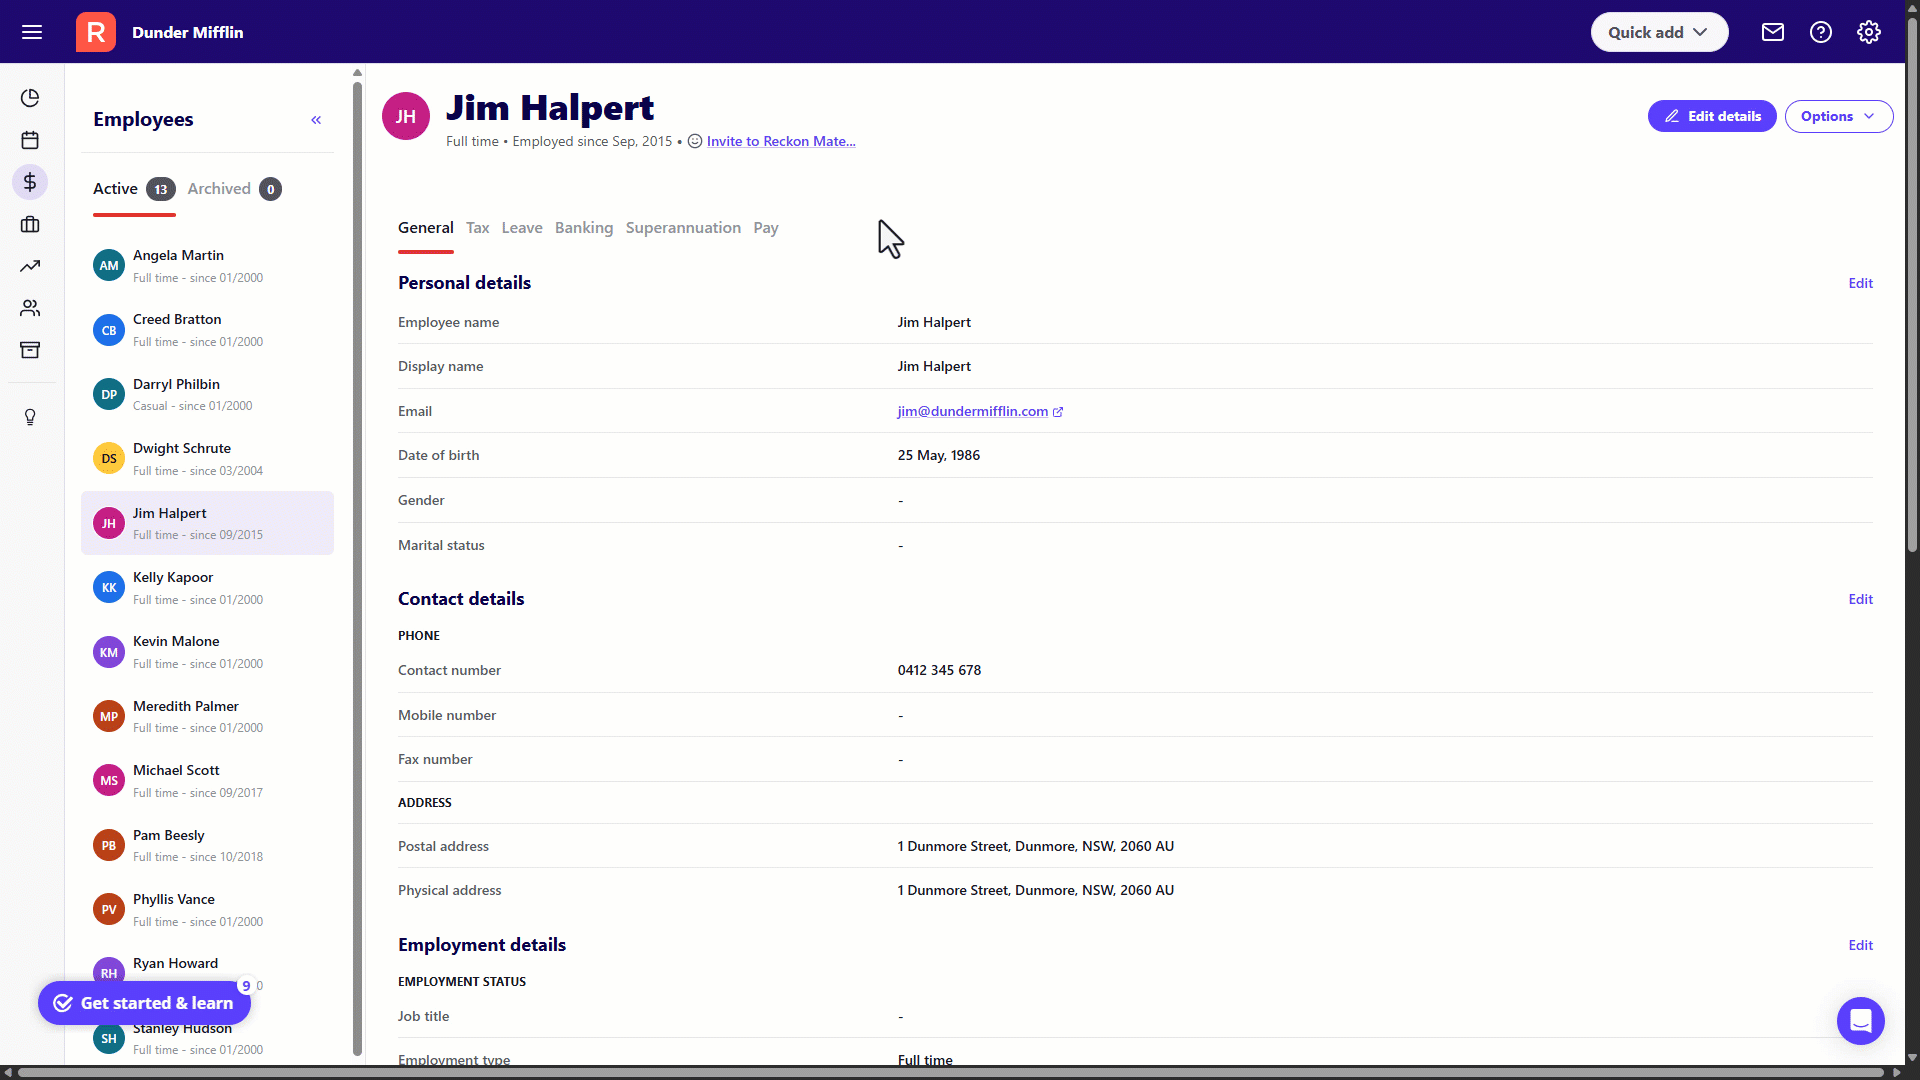
Task: Click the Get started & learn button
Action: pyautogui.click(x=144, y=1003)
